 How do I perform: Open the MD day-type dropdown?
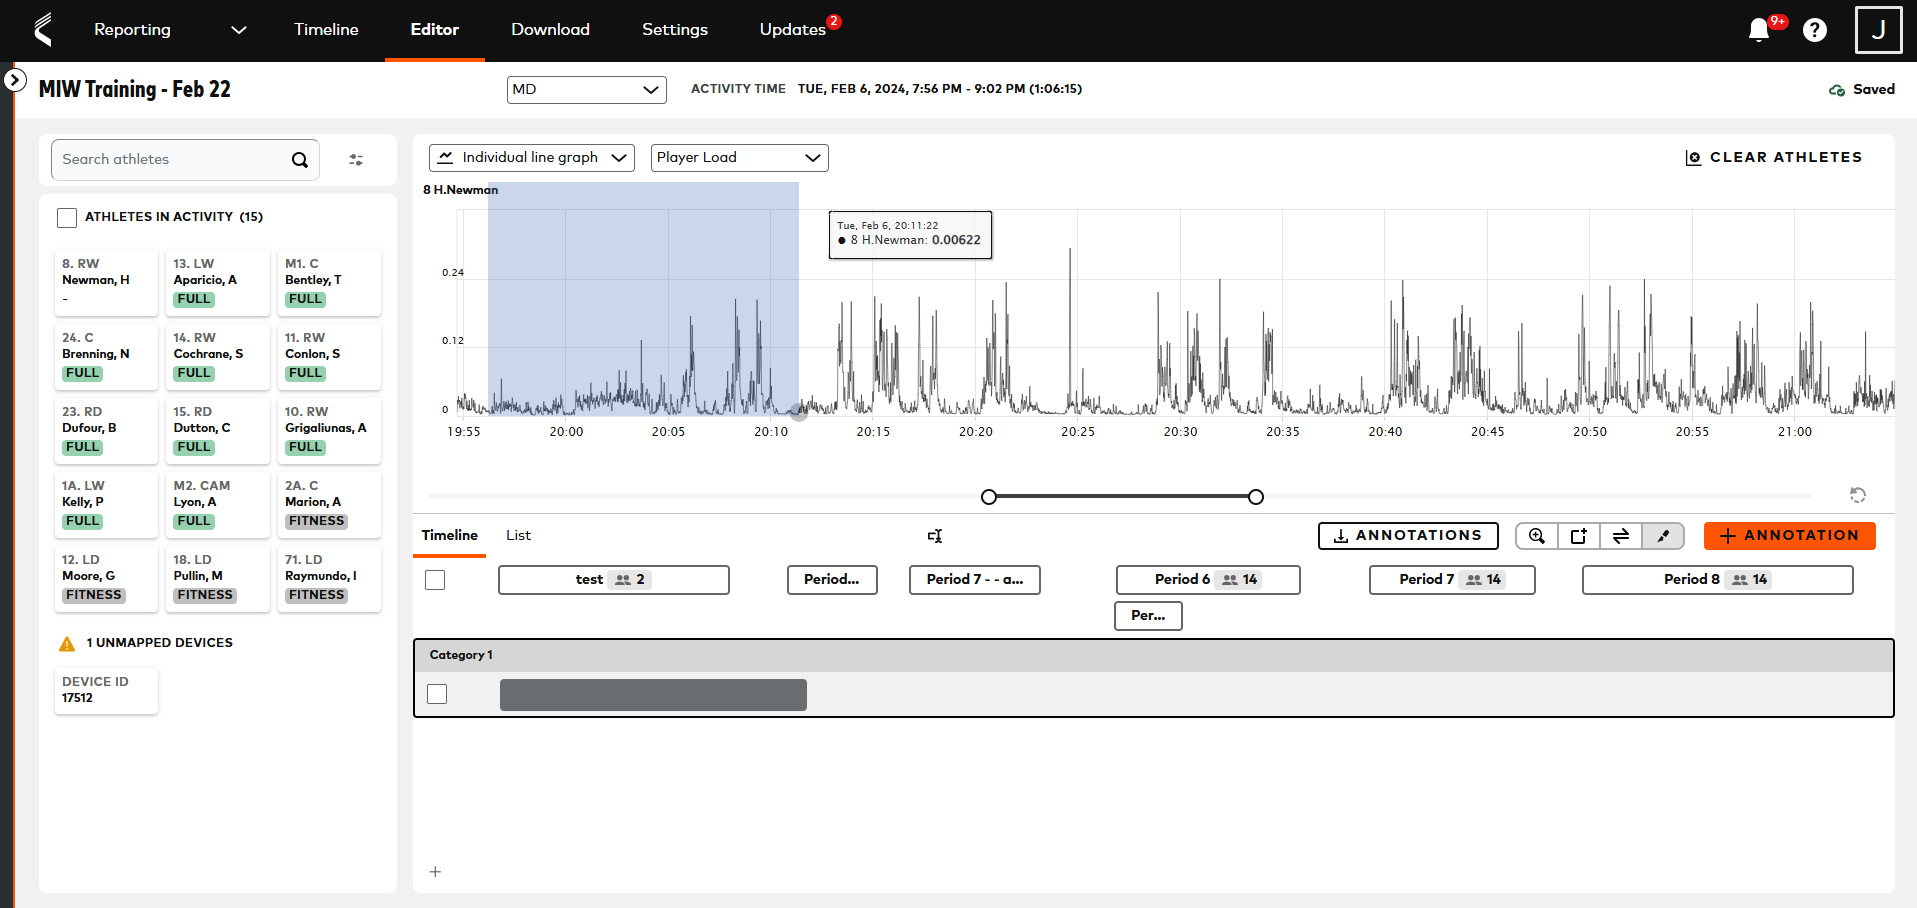pos(586,90)
